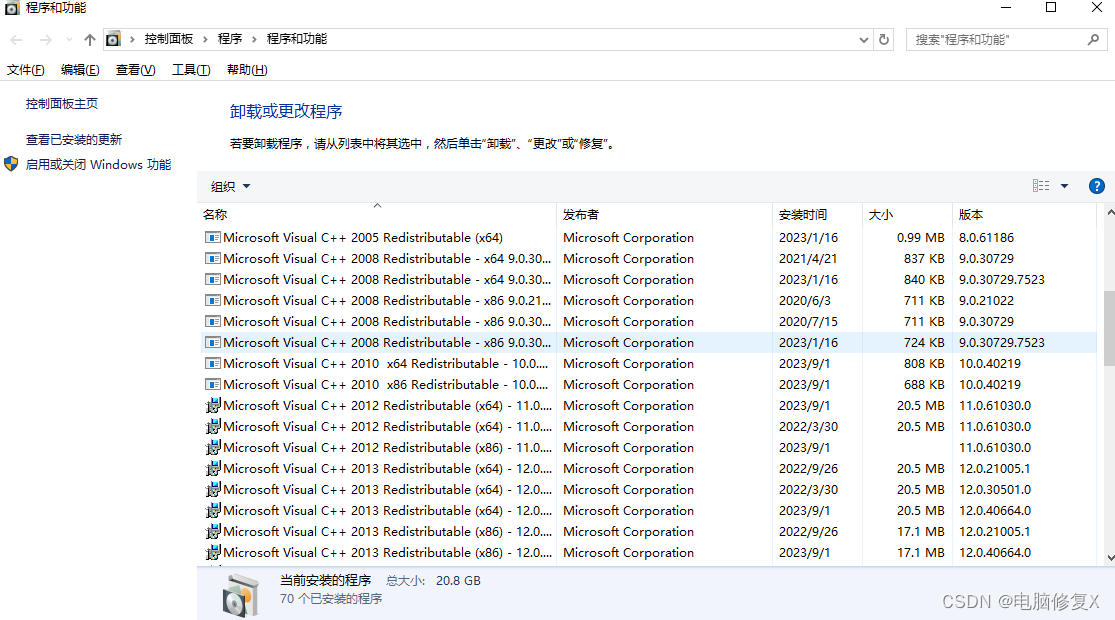
Task: Click icon of 2008 x64 entry version 9.0.30729.7523
Action: (213, 279)
